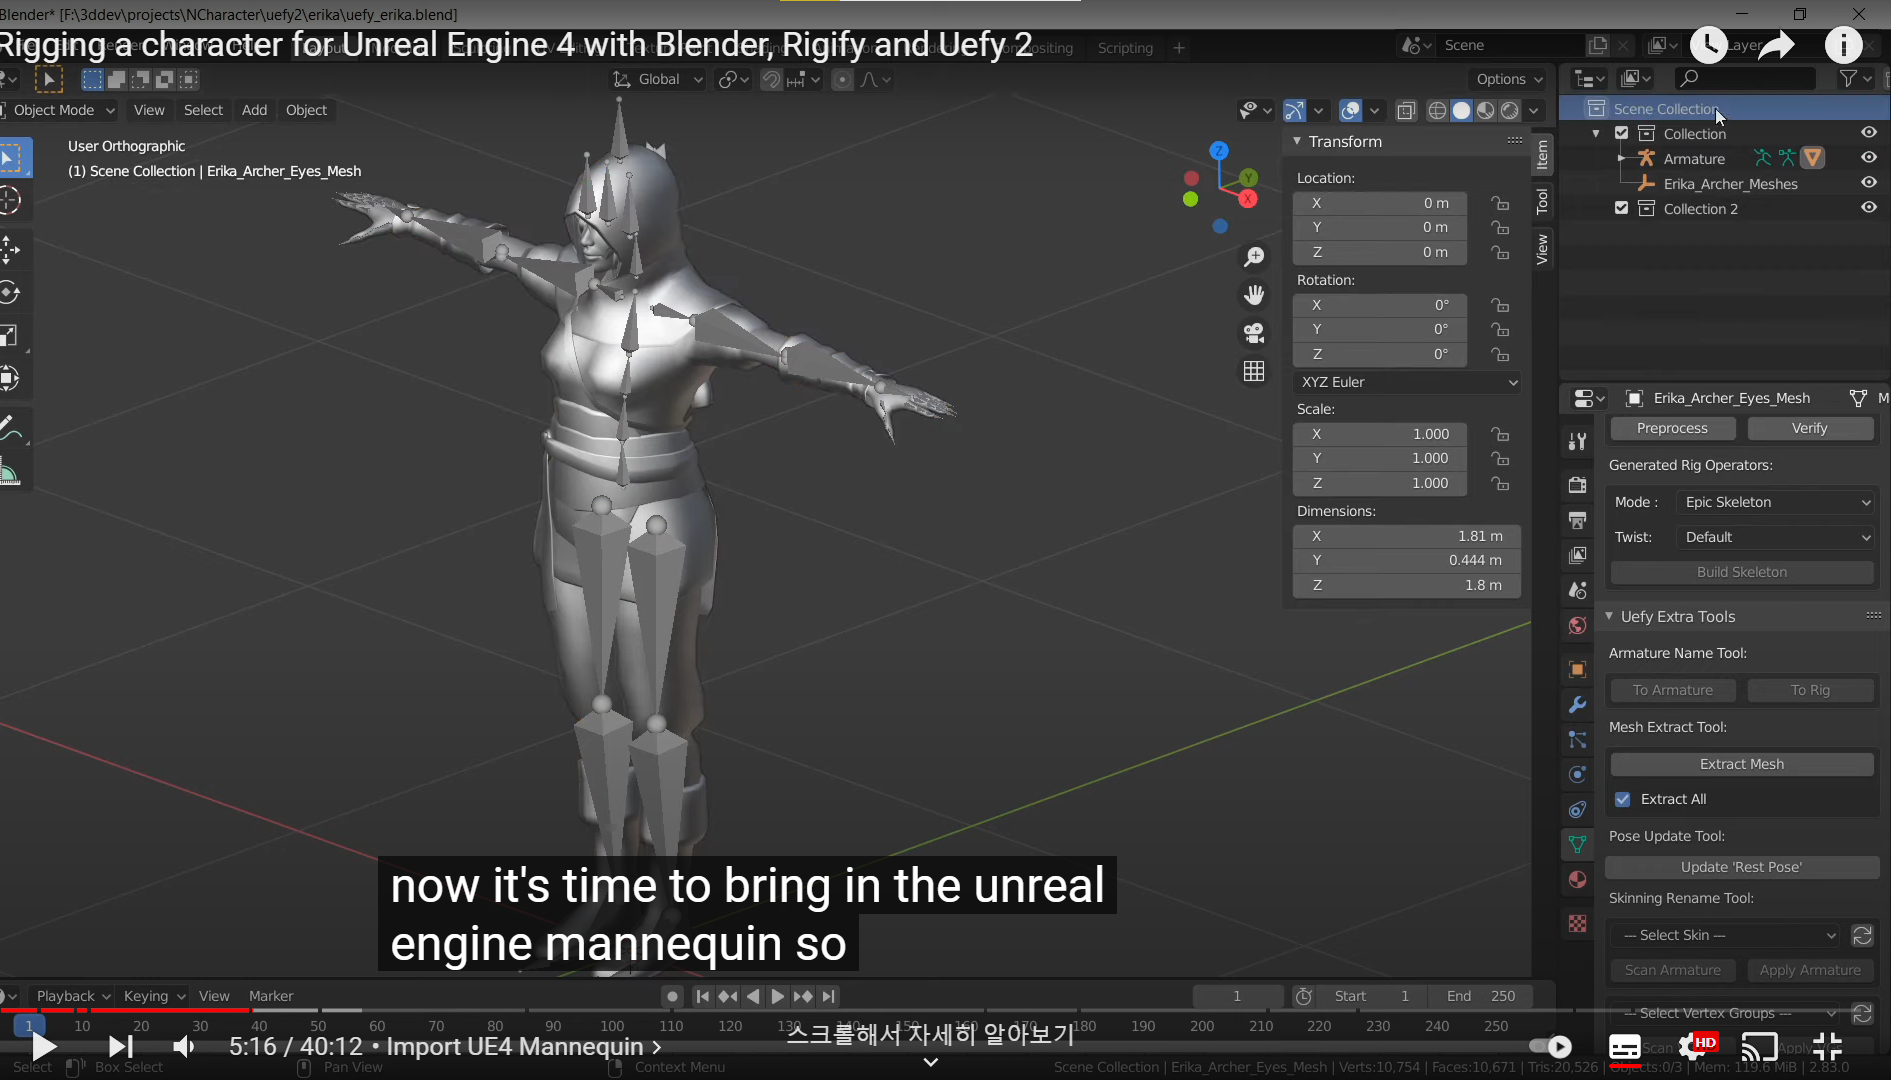The width and height of the screenshot is (1891, 1080).
Task: Hide Erika_Archer_Meshes with eye icon
Action: tap(1868, 183)
